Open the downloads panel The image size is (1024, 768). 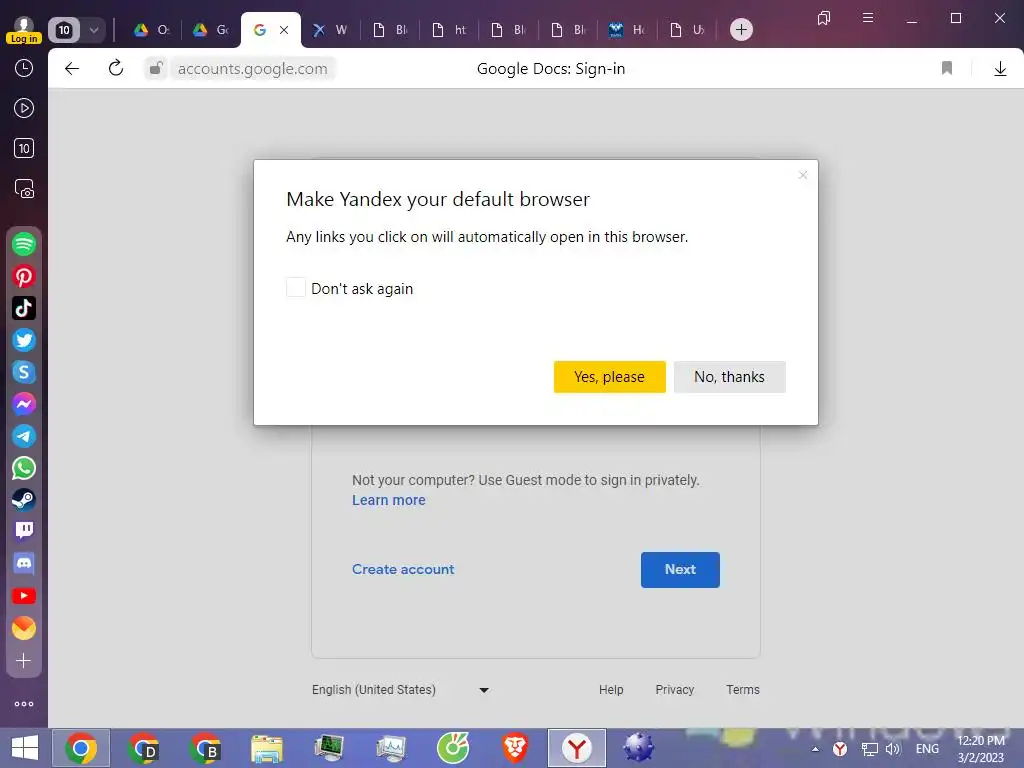(x=1000, y=69)
